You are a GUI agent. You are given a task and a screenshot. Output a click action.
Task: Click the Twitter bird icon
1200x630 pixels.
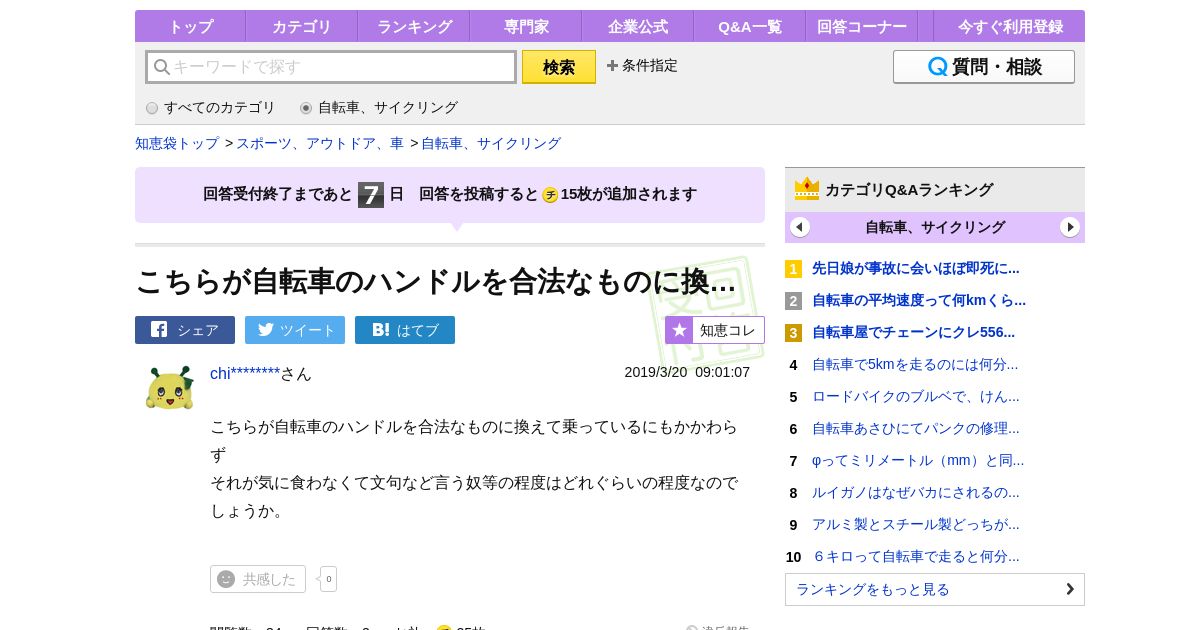point(266,330)
